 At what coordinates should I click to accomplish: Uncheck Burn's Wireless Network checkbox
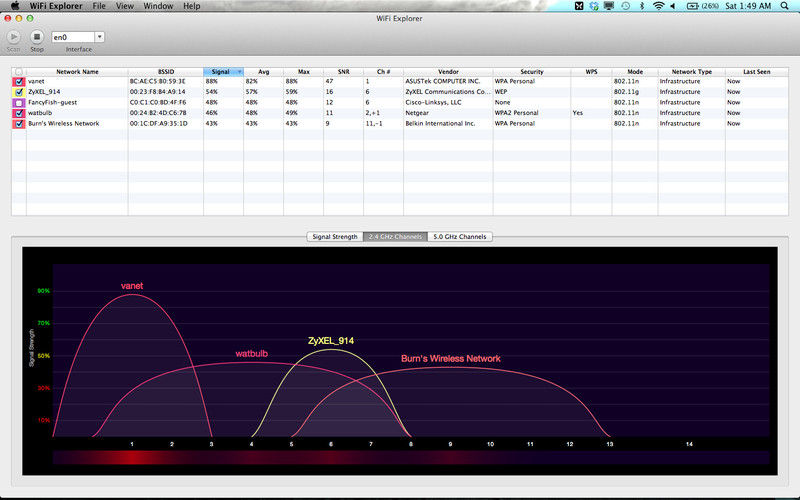point(19,123)
